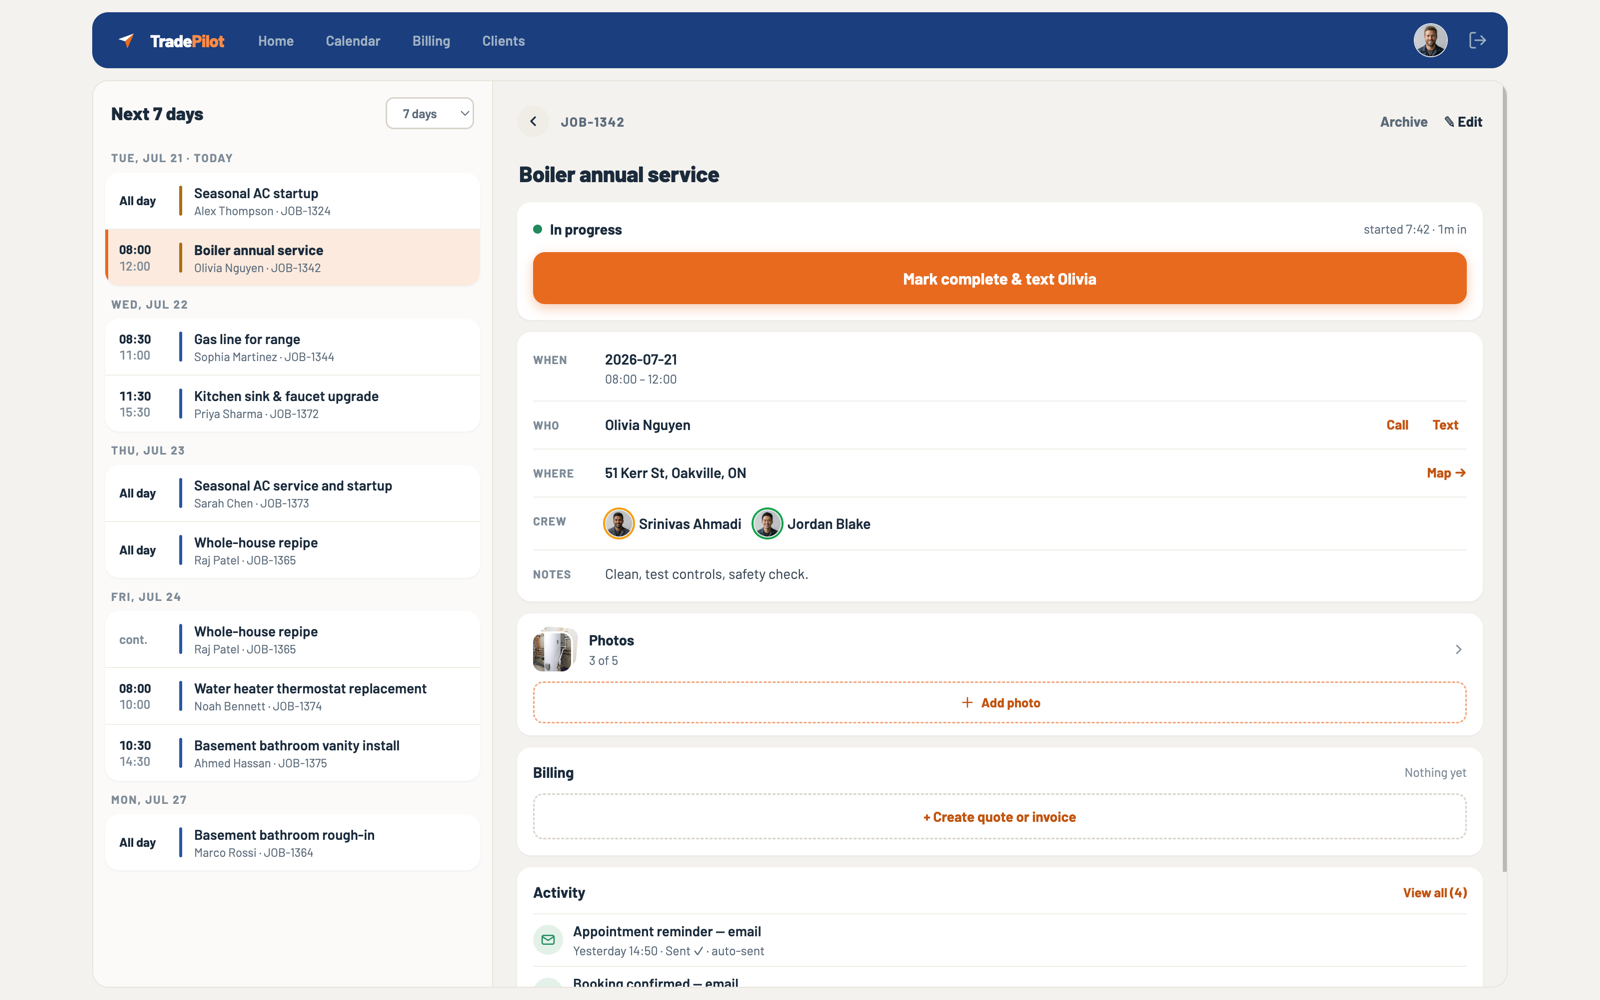Open View all (4) activity
Screen dimensions: 1600x1000
tap(1435, 893)
